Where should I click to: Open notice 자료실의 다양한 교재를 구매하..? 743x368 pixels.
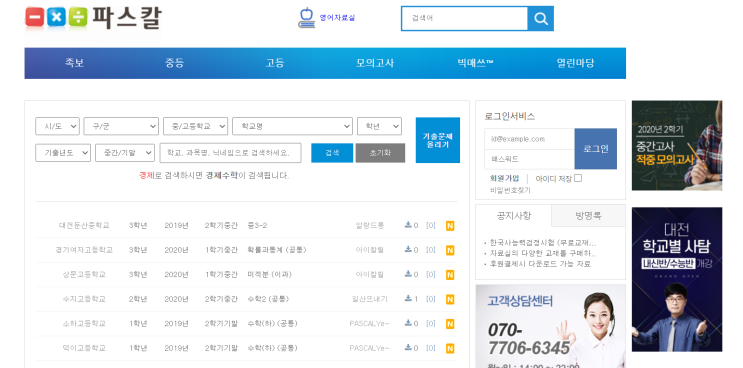click(542, 252)
